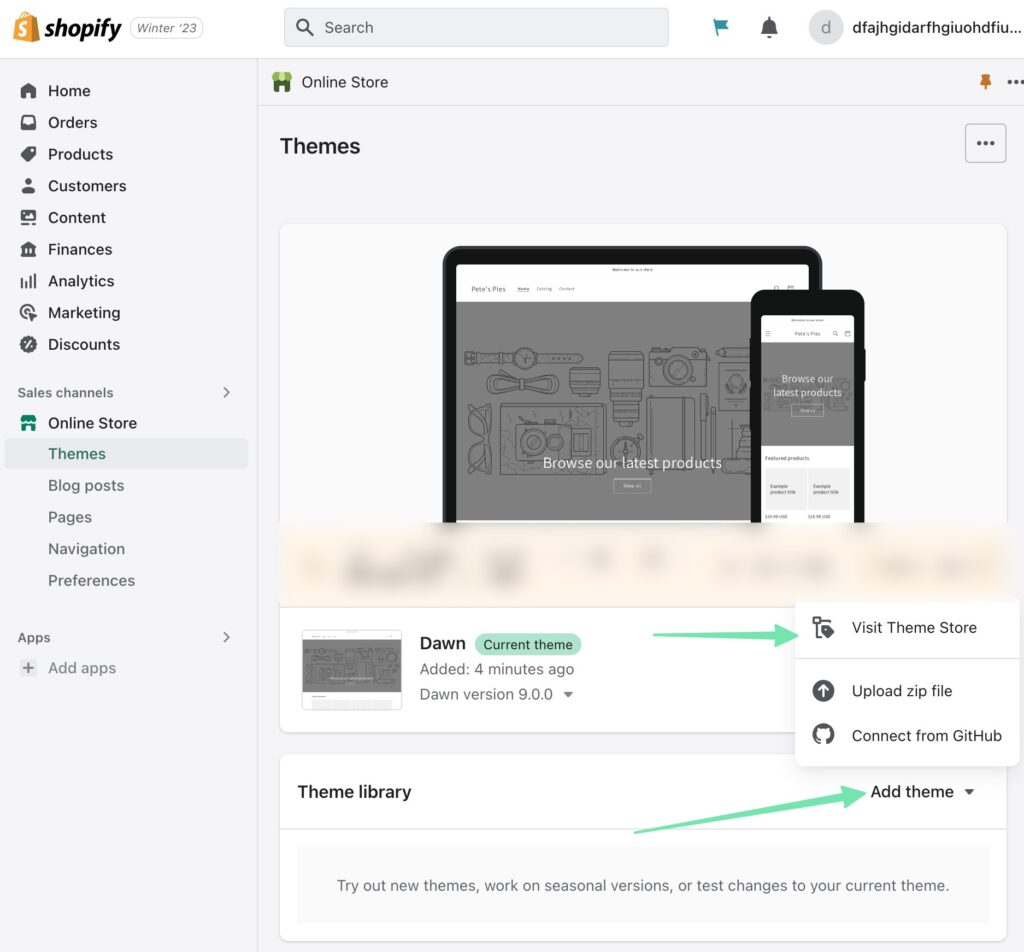Open Discounts via its sidebar icon
The height and width of the screenshot is (952, 1024).
pos(28,345)
